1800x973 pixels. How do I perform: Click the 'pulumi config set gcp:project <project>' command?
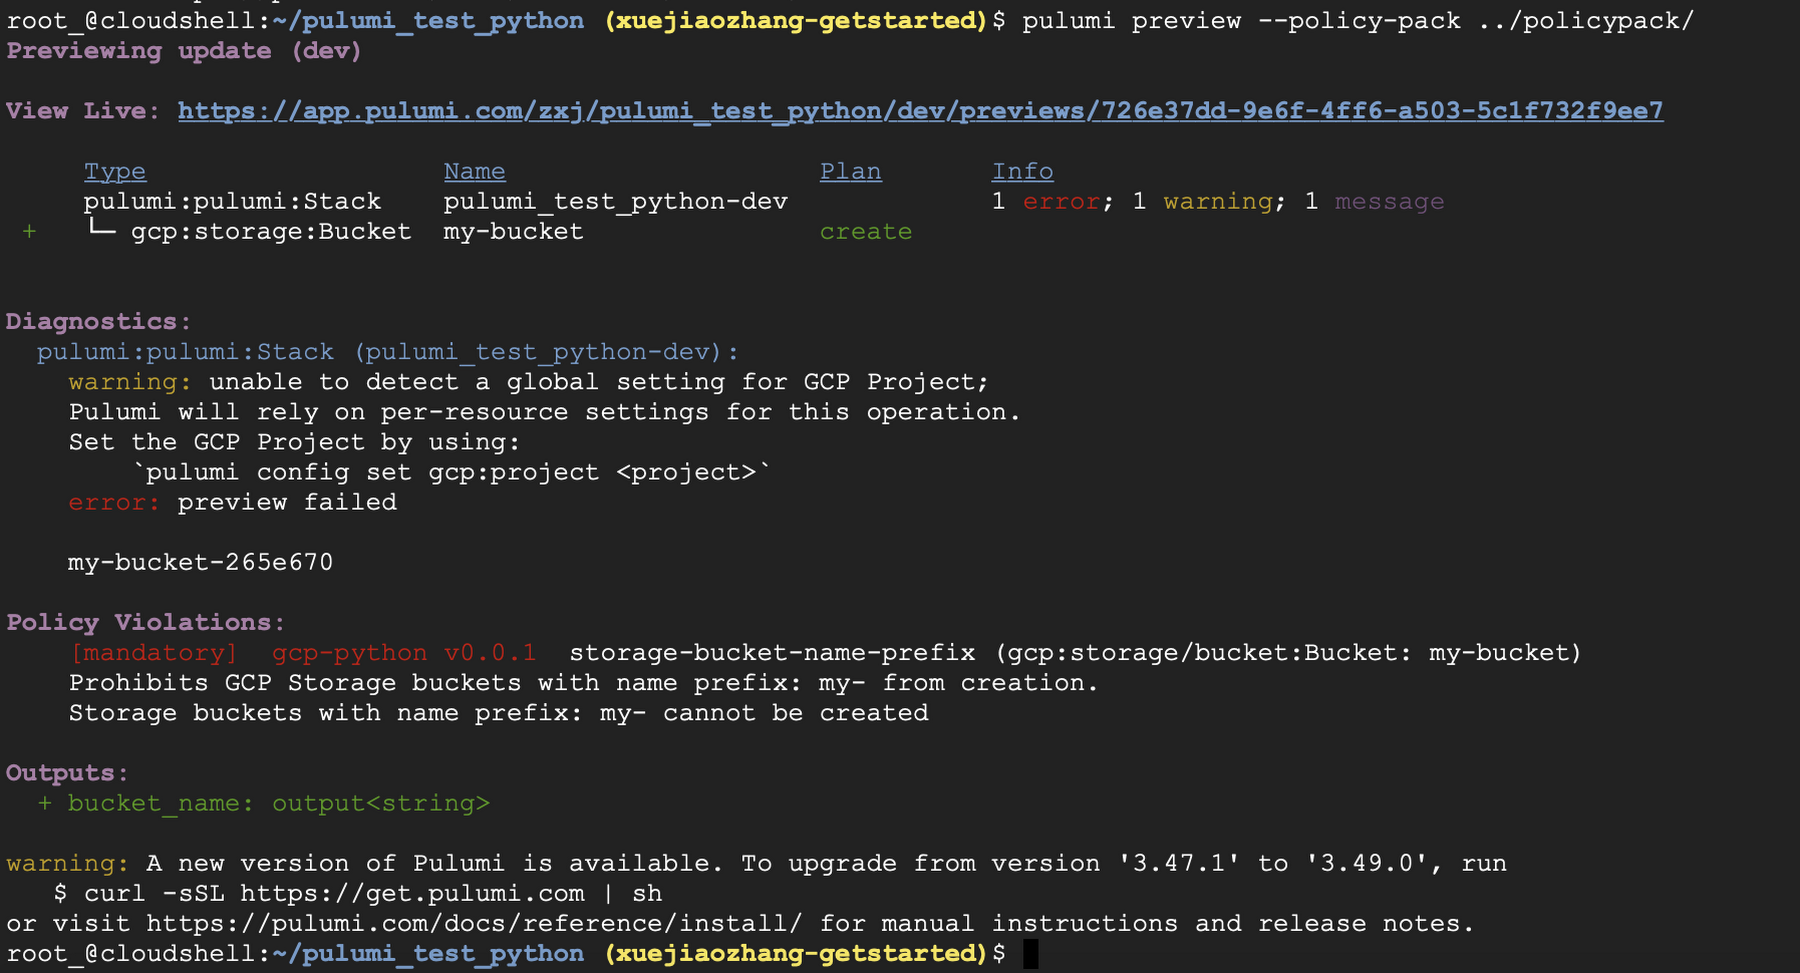click(452, 472)
